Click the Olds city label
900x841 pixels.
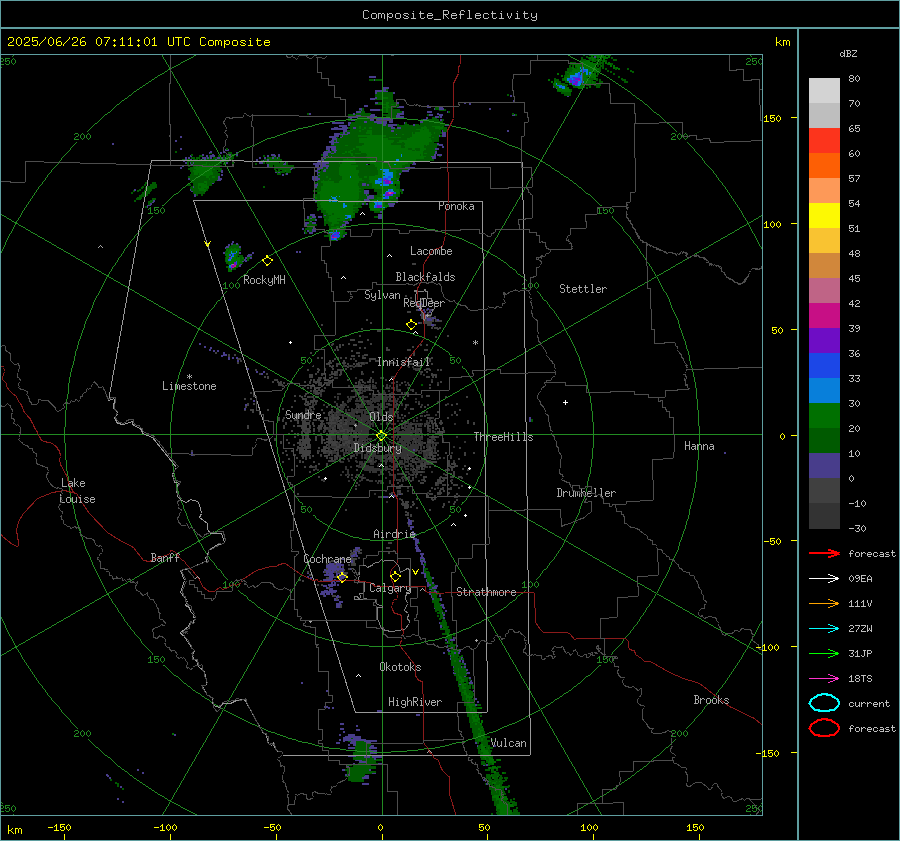[381, 417]
